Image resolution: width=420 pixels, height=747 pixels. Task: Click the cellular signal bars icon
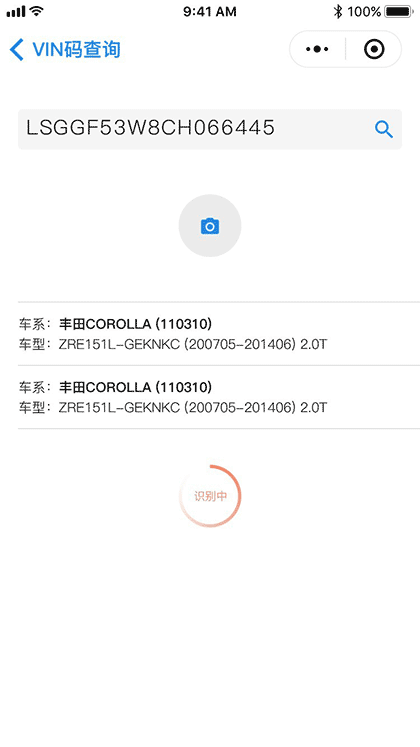[x=16, y=11]
